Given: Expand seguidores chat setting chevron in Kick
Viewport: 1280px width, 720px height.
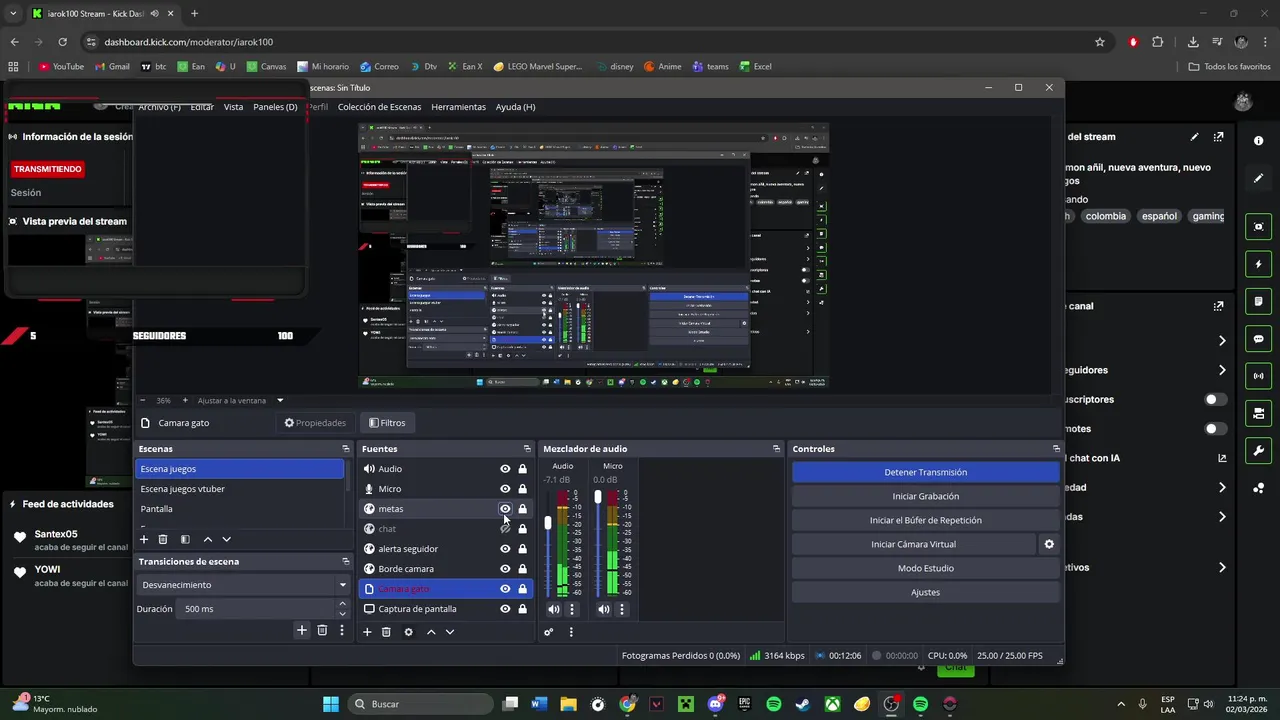Looking at the screenshot, I should pos(1222,370).
